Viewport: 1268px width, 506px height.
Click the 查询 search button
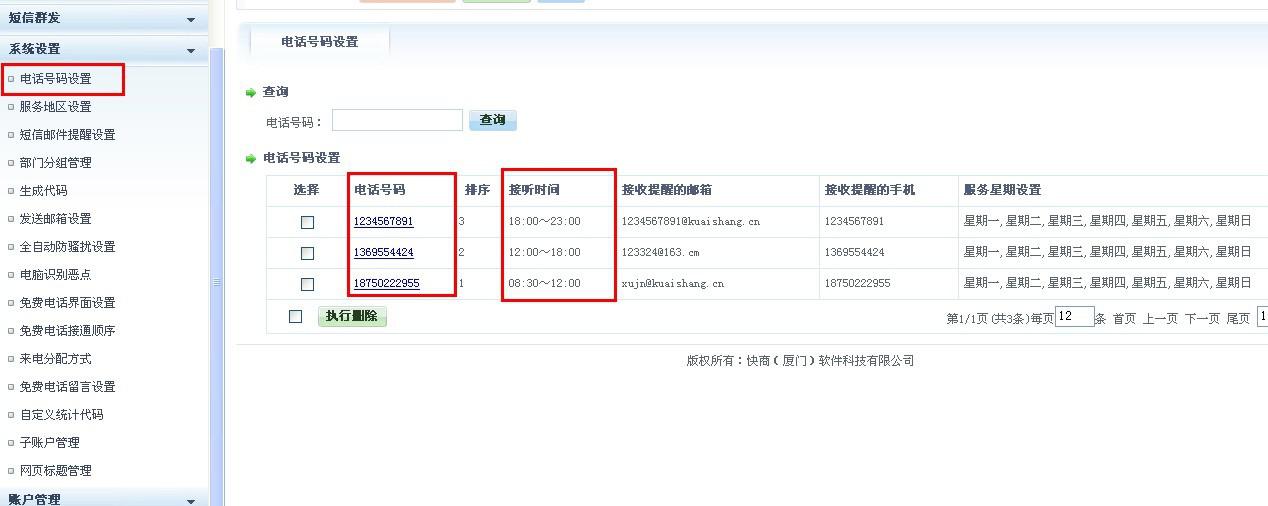pyautogui.click(x=492, y=120)
